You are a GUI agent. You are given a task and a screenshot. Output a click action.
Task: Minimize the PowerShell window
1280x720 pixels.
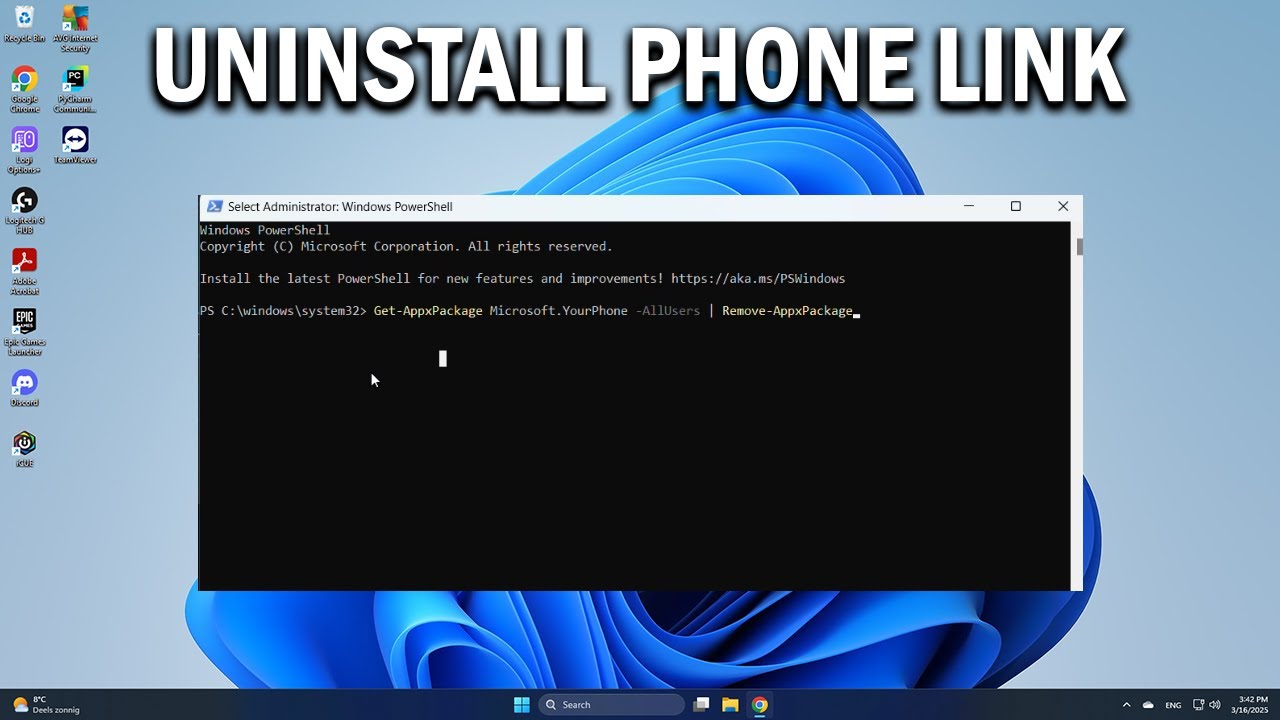click(x=969, y=206)
